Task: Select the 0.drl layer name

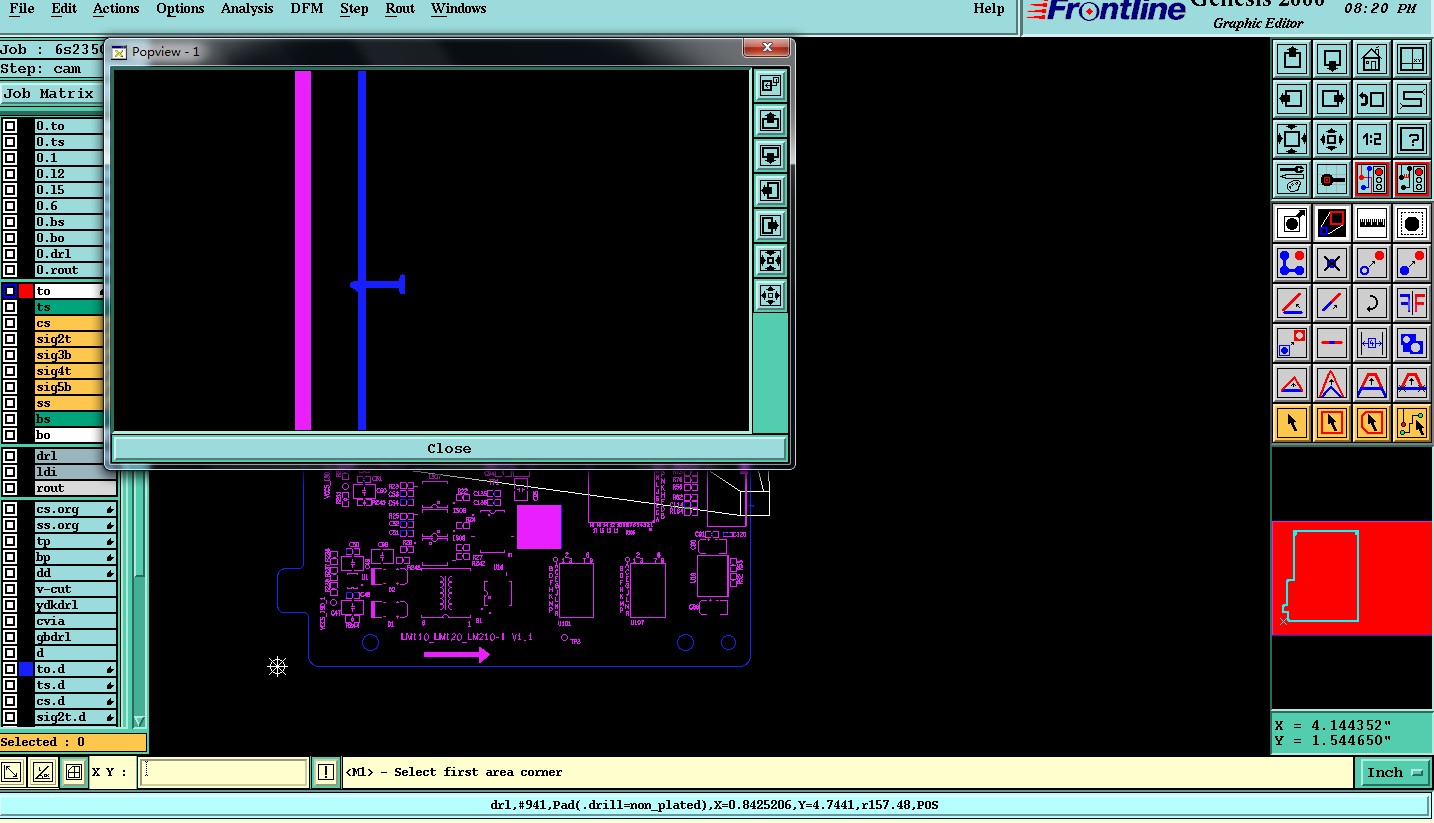Action: coord(68,254)
